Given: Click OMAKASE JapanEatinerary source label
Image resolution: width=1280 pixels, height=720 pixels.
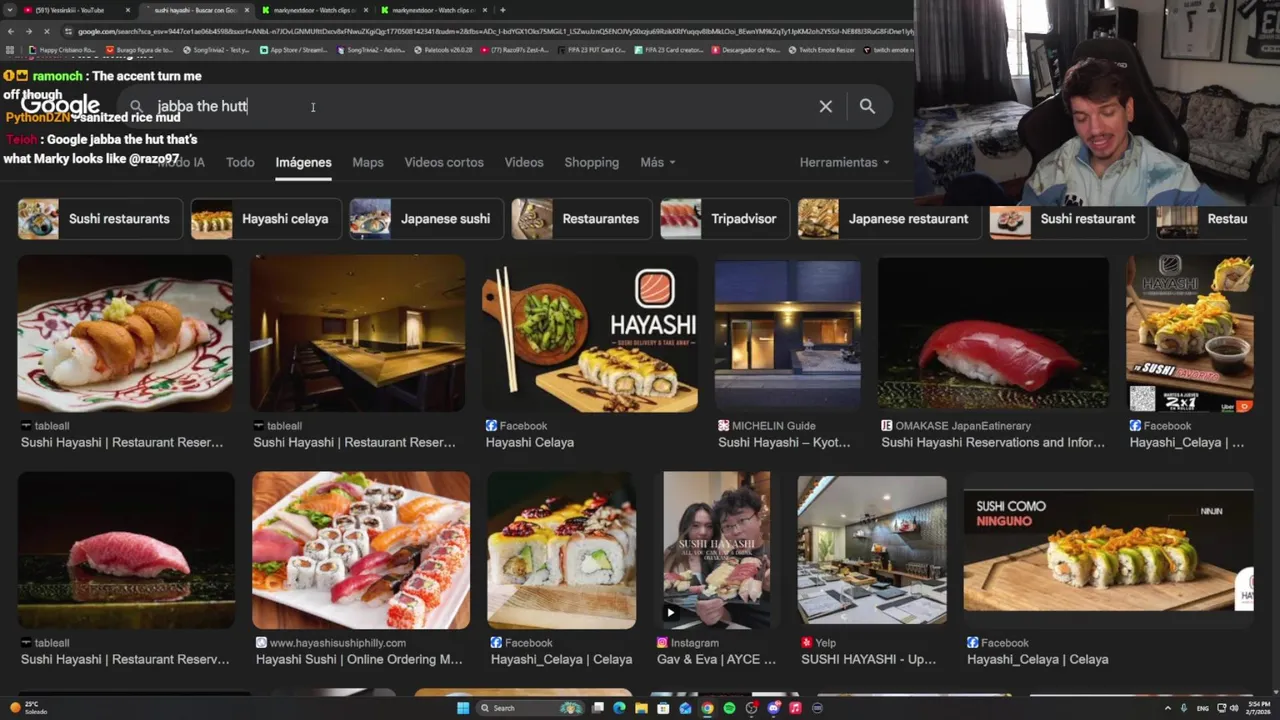Looking at the screenshot, I should coord(963,426).
